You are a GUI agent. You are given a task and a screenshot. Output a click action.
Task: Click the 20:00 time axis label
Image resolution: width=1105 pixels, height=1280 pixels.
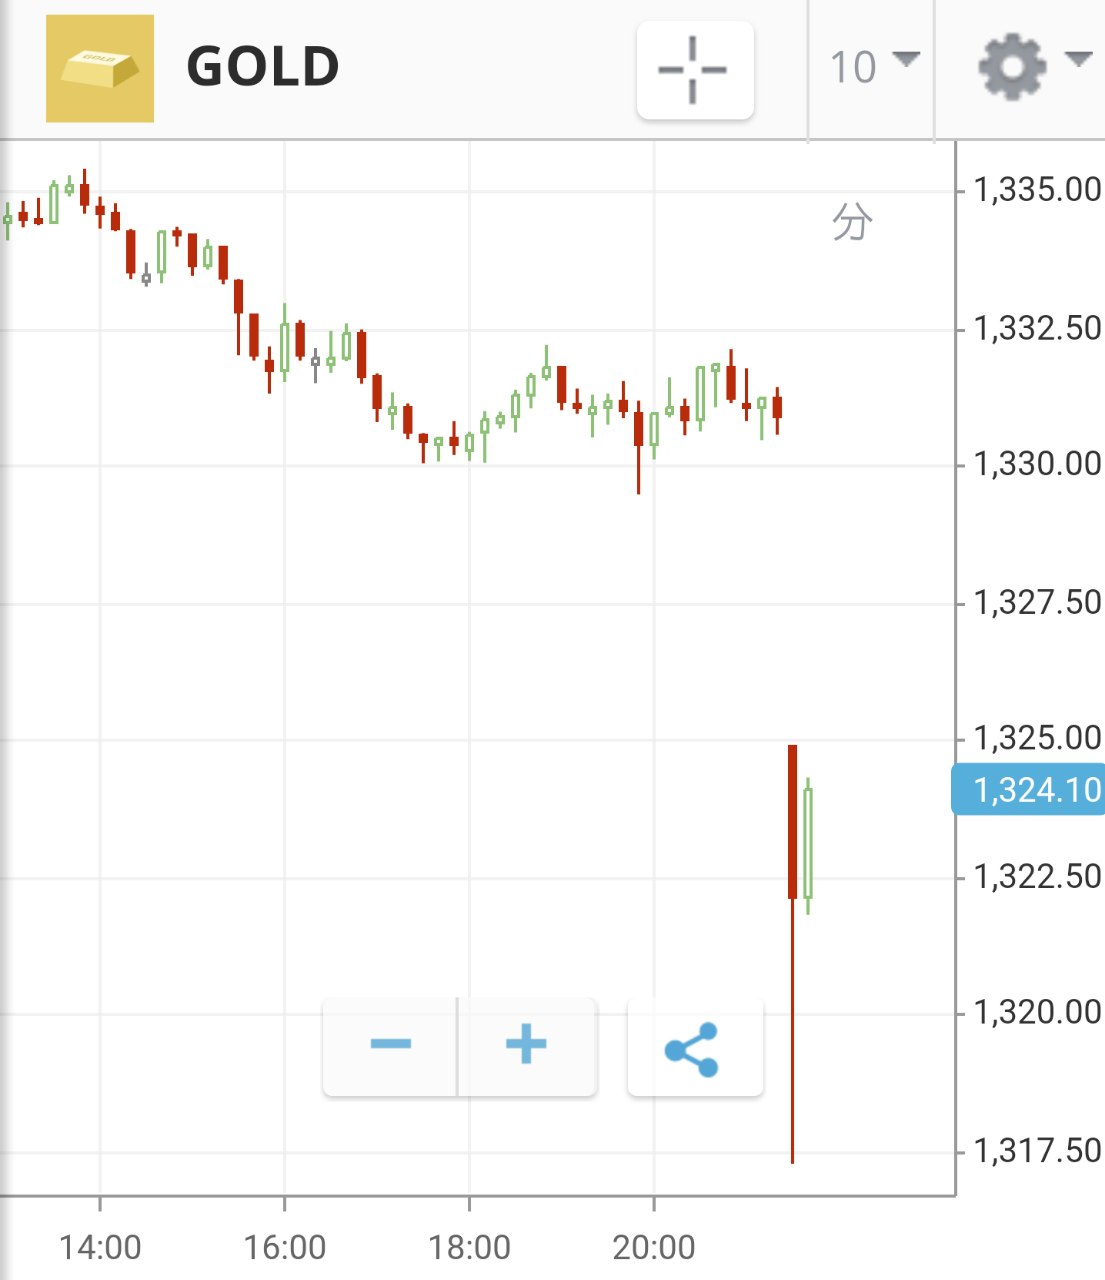point(654,1247)
